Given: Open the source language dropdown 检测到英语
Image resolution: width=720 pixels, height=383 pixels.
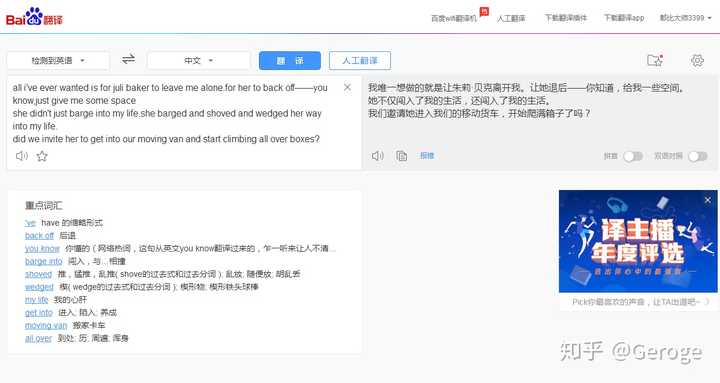Looking at the screenshot, I should 58,60.
